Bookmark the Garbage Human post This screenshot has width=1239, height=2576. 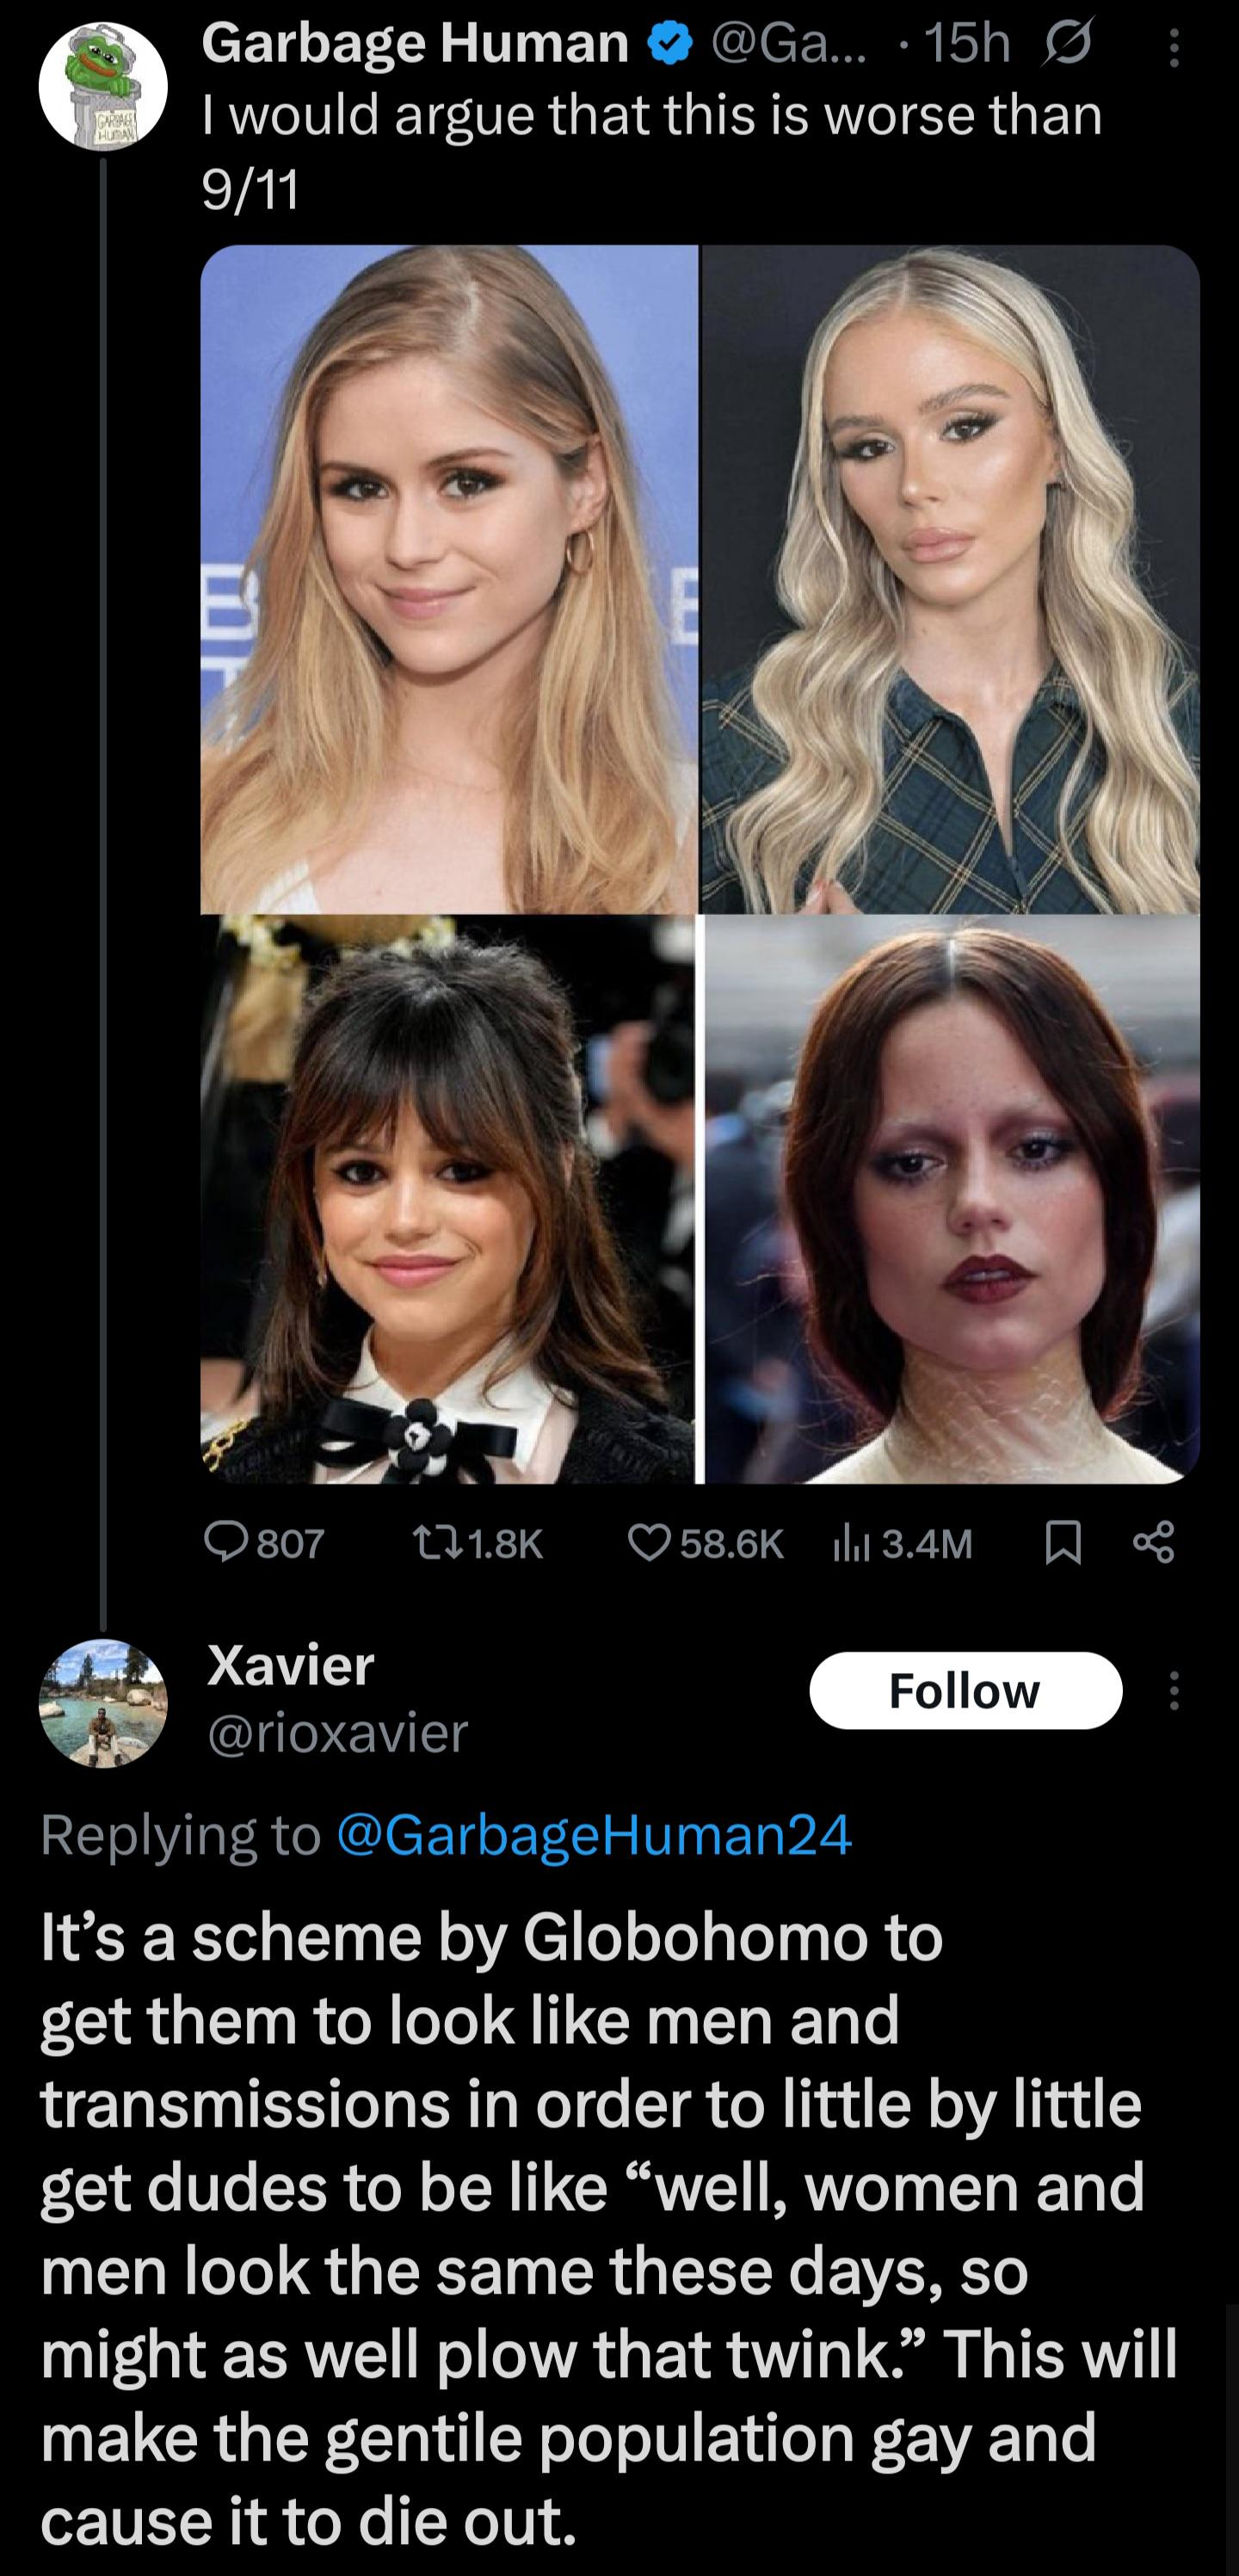point(1062,1543)
